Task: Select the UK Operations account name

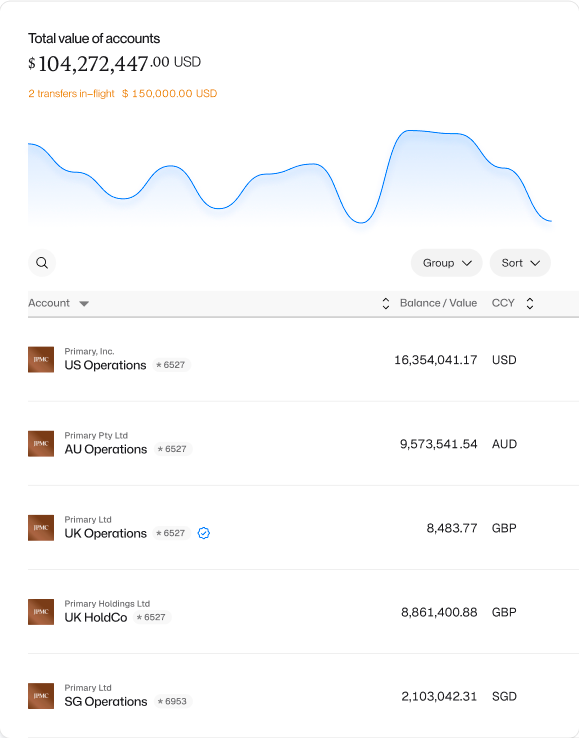Action: (106, 533)
